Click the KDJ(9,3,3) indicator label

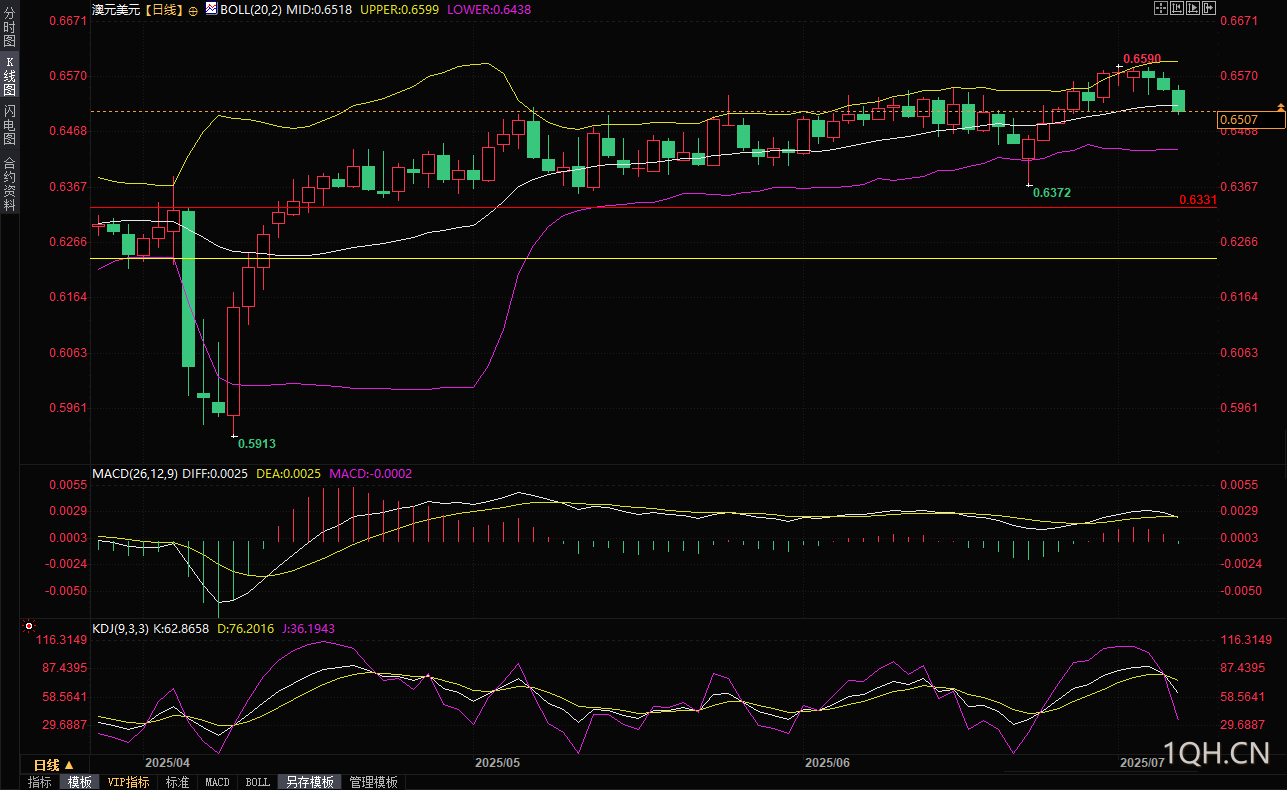coord(120,629)
